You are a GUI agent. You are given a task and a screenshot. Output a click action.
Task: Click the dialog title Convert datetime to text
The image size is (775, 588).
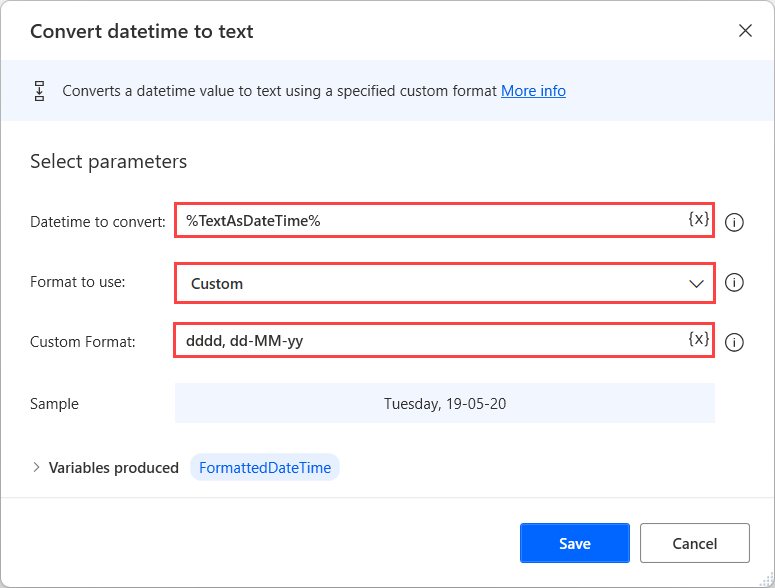[142, 31]
